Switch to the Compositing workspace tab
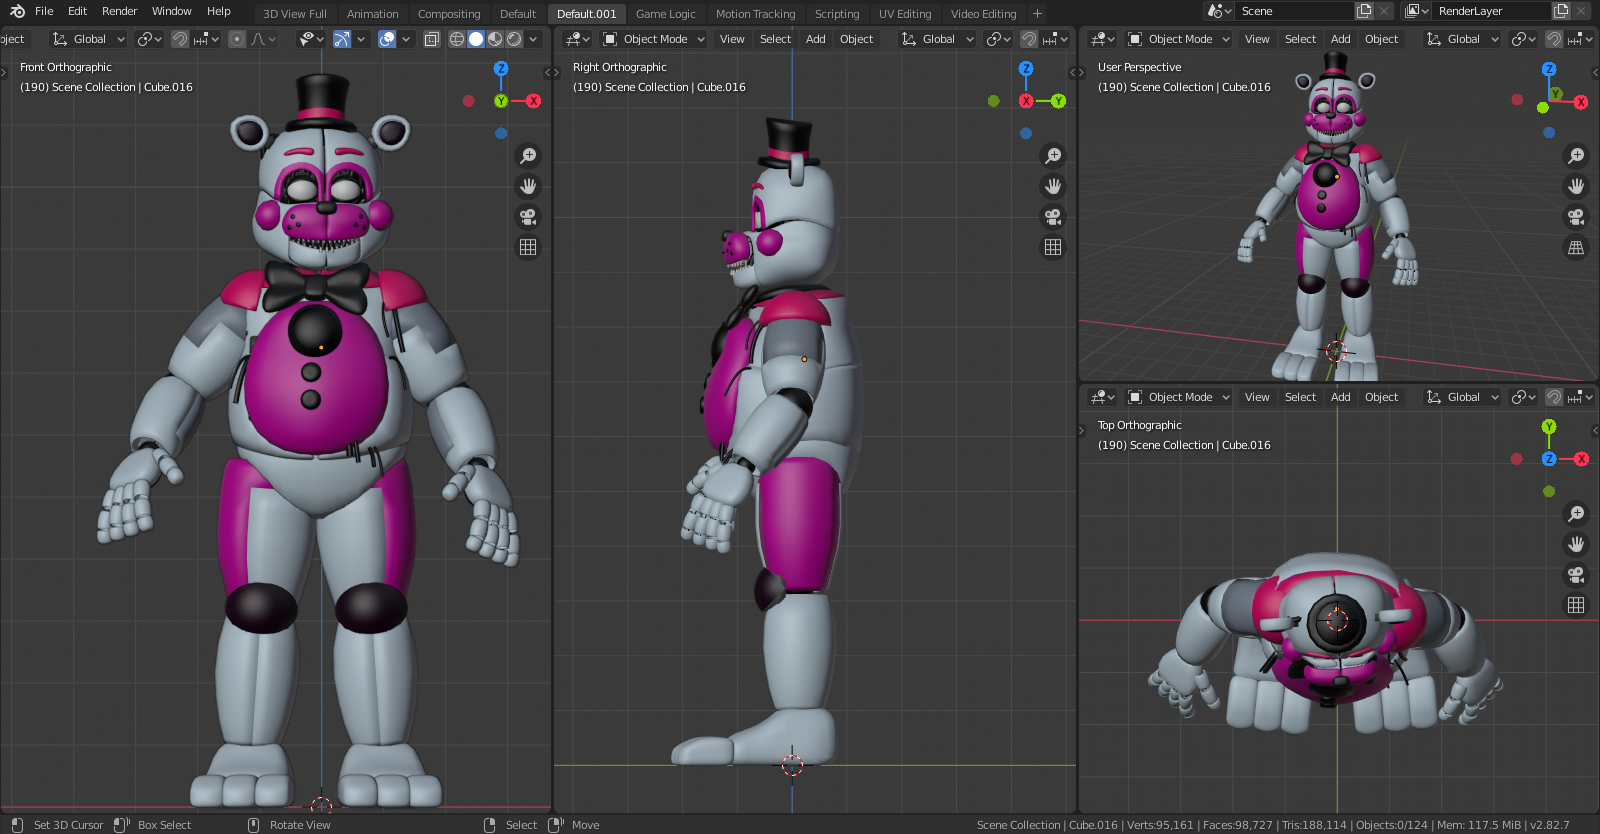Screen dimensions: 1600x834 point(449,14)
